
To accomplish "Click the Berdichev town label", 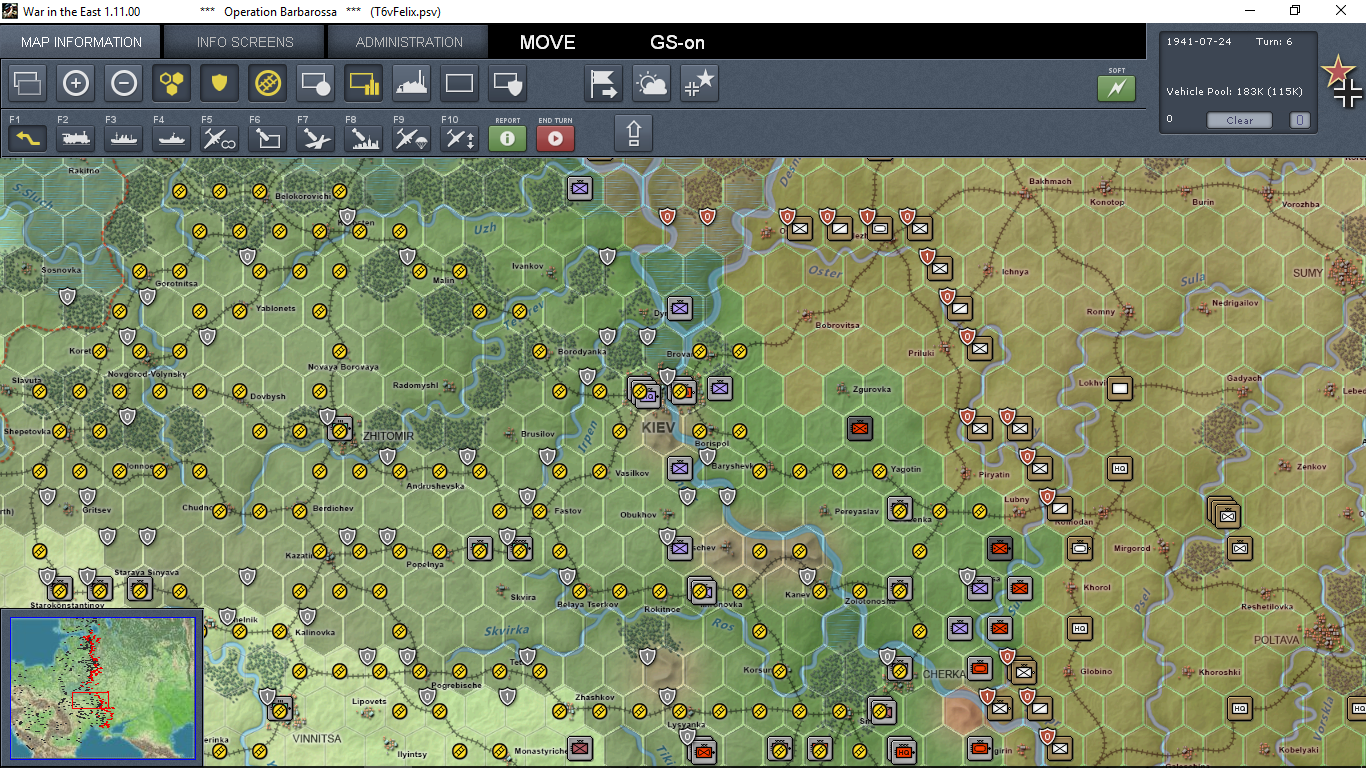I will tap(333, 508).
